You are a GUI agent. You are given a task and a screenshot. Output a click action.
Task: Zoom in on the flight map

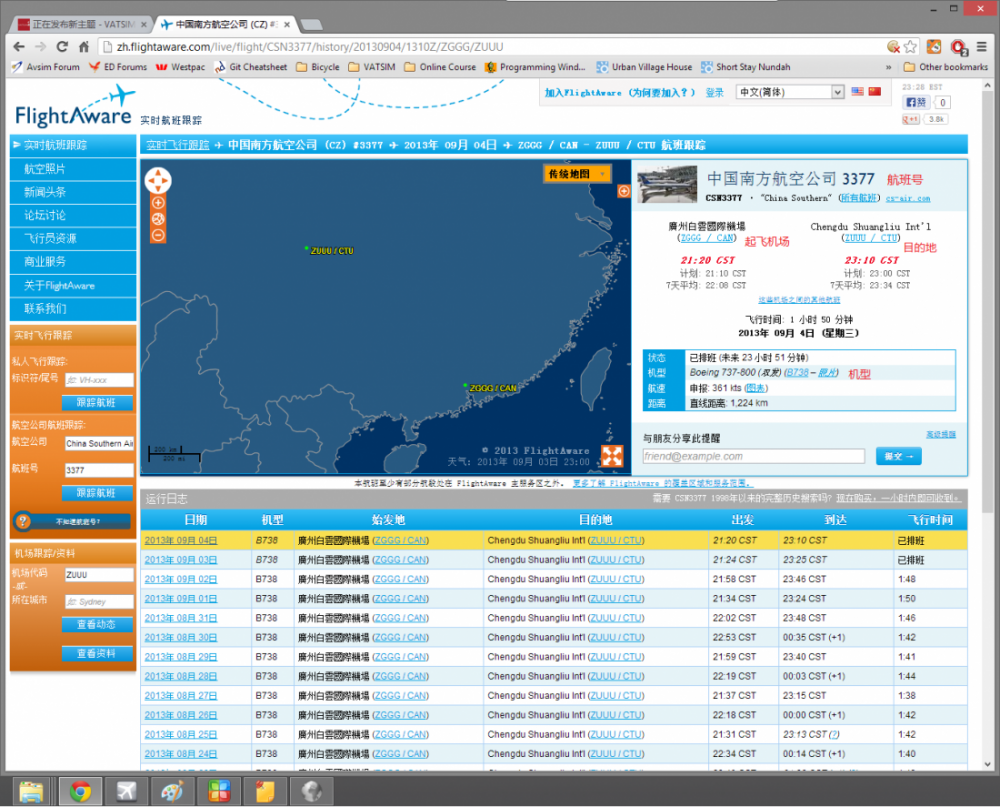point(158,203)
